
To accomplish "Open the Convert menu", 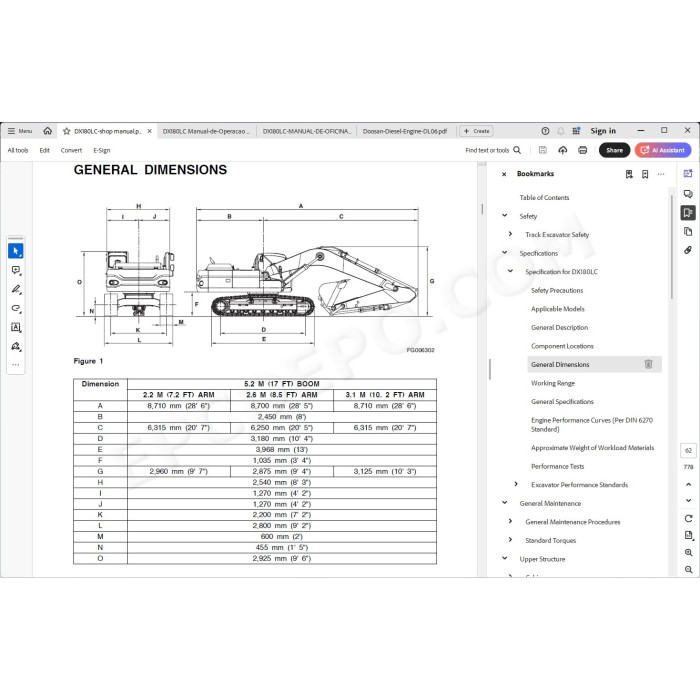I will [71, 150].
